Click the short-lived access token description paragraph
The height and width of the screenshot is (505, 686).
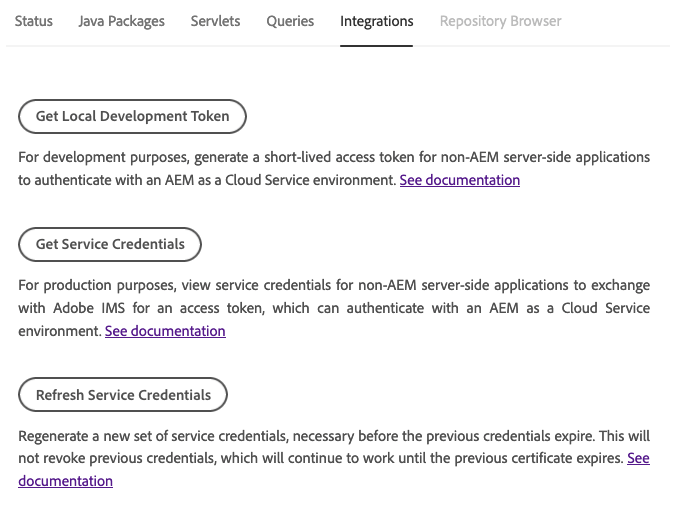pos(300,158)
